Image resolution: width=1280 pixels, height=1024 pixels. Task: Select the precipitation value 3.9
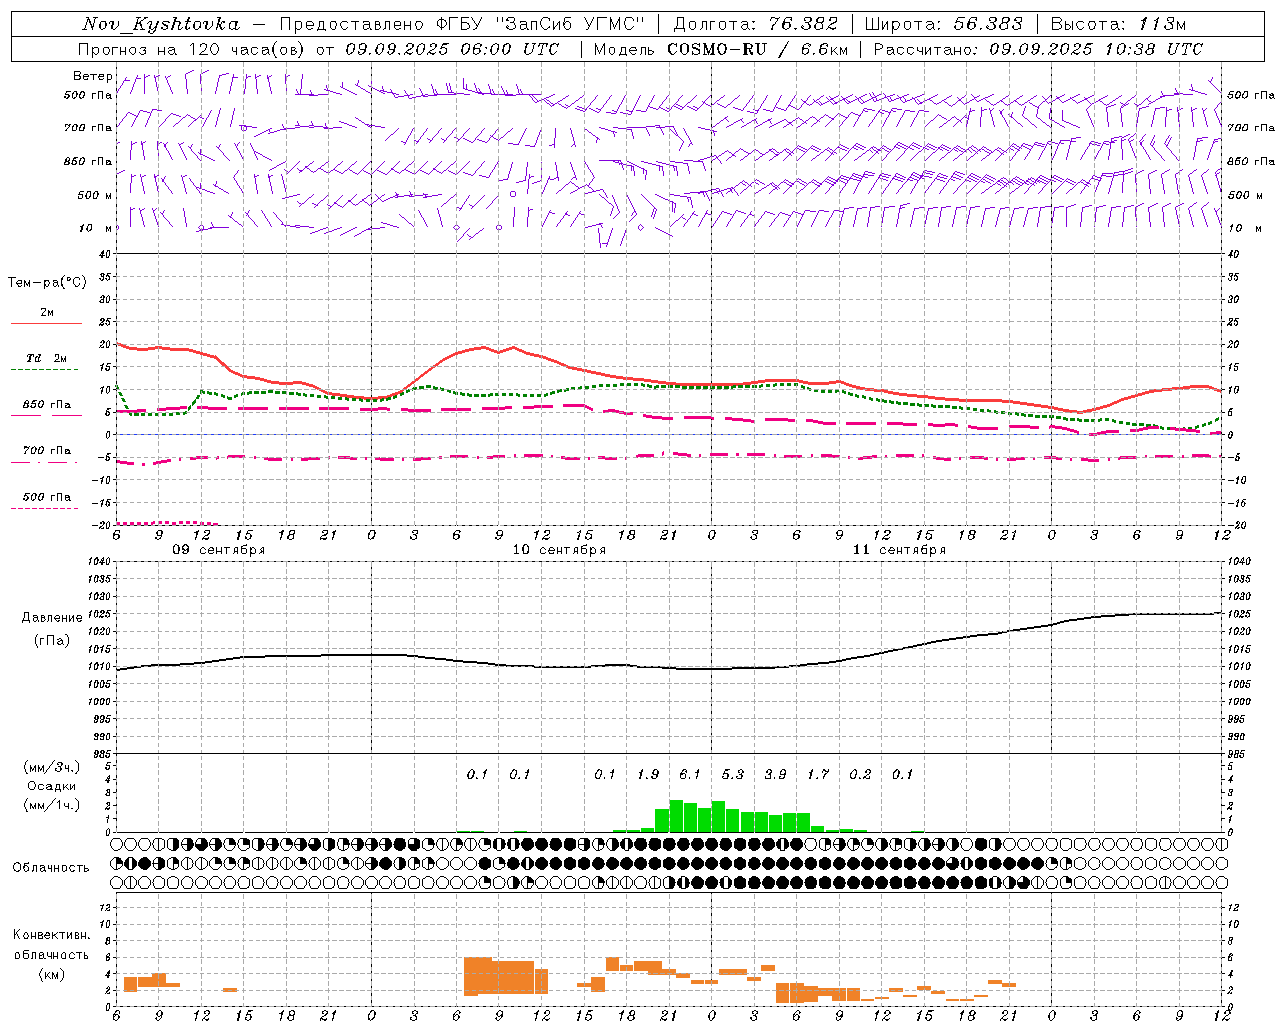coord(775,775)
